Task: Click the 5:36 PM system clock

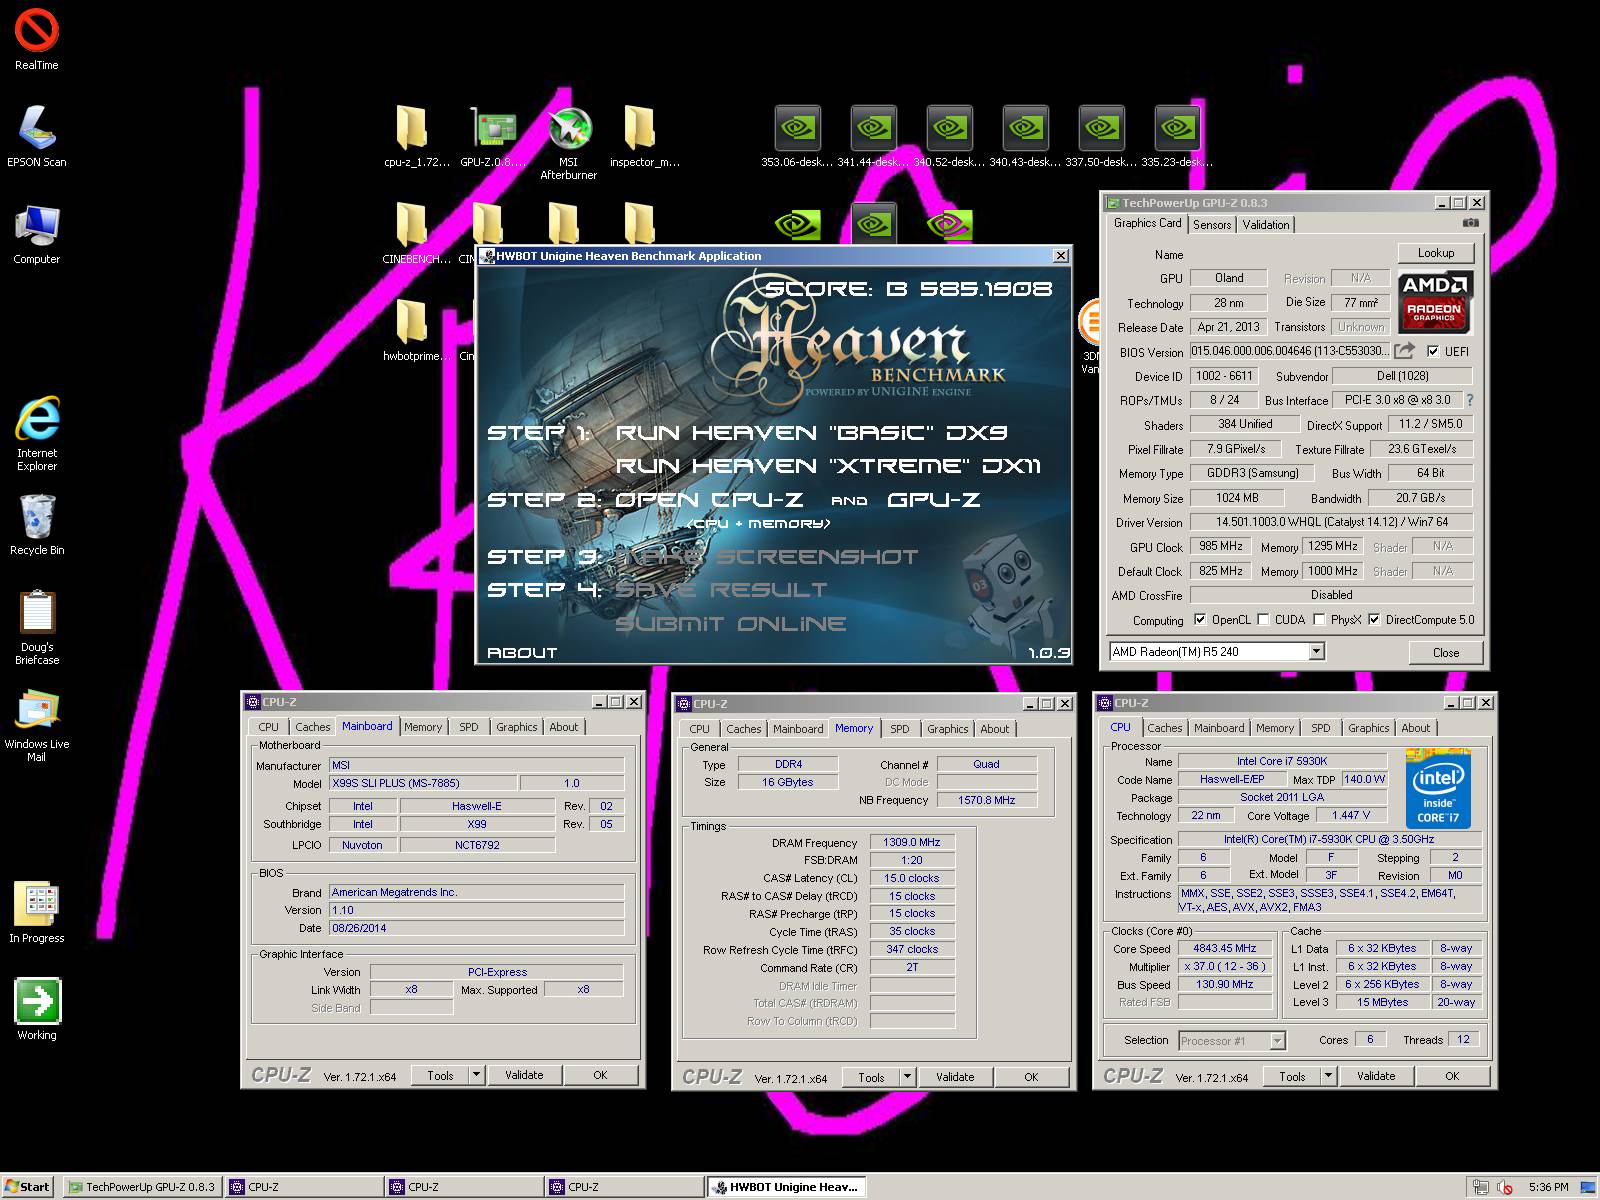Action: (x=1548, y=1187)
